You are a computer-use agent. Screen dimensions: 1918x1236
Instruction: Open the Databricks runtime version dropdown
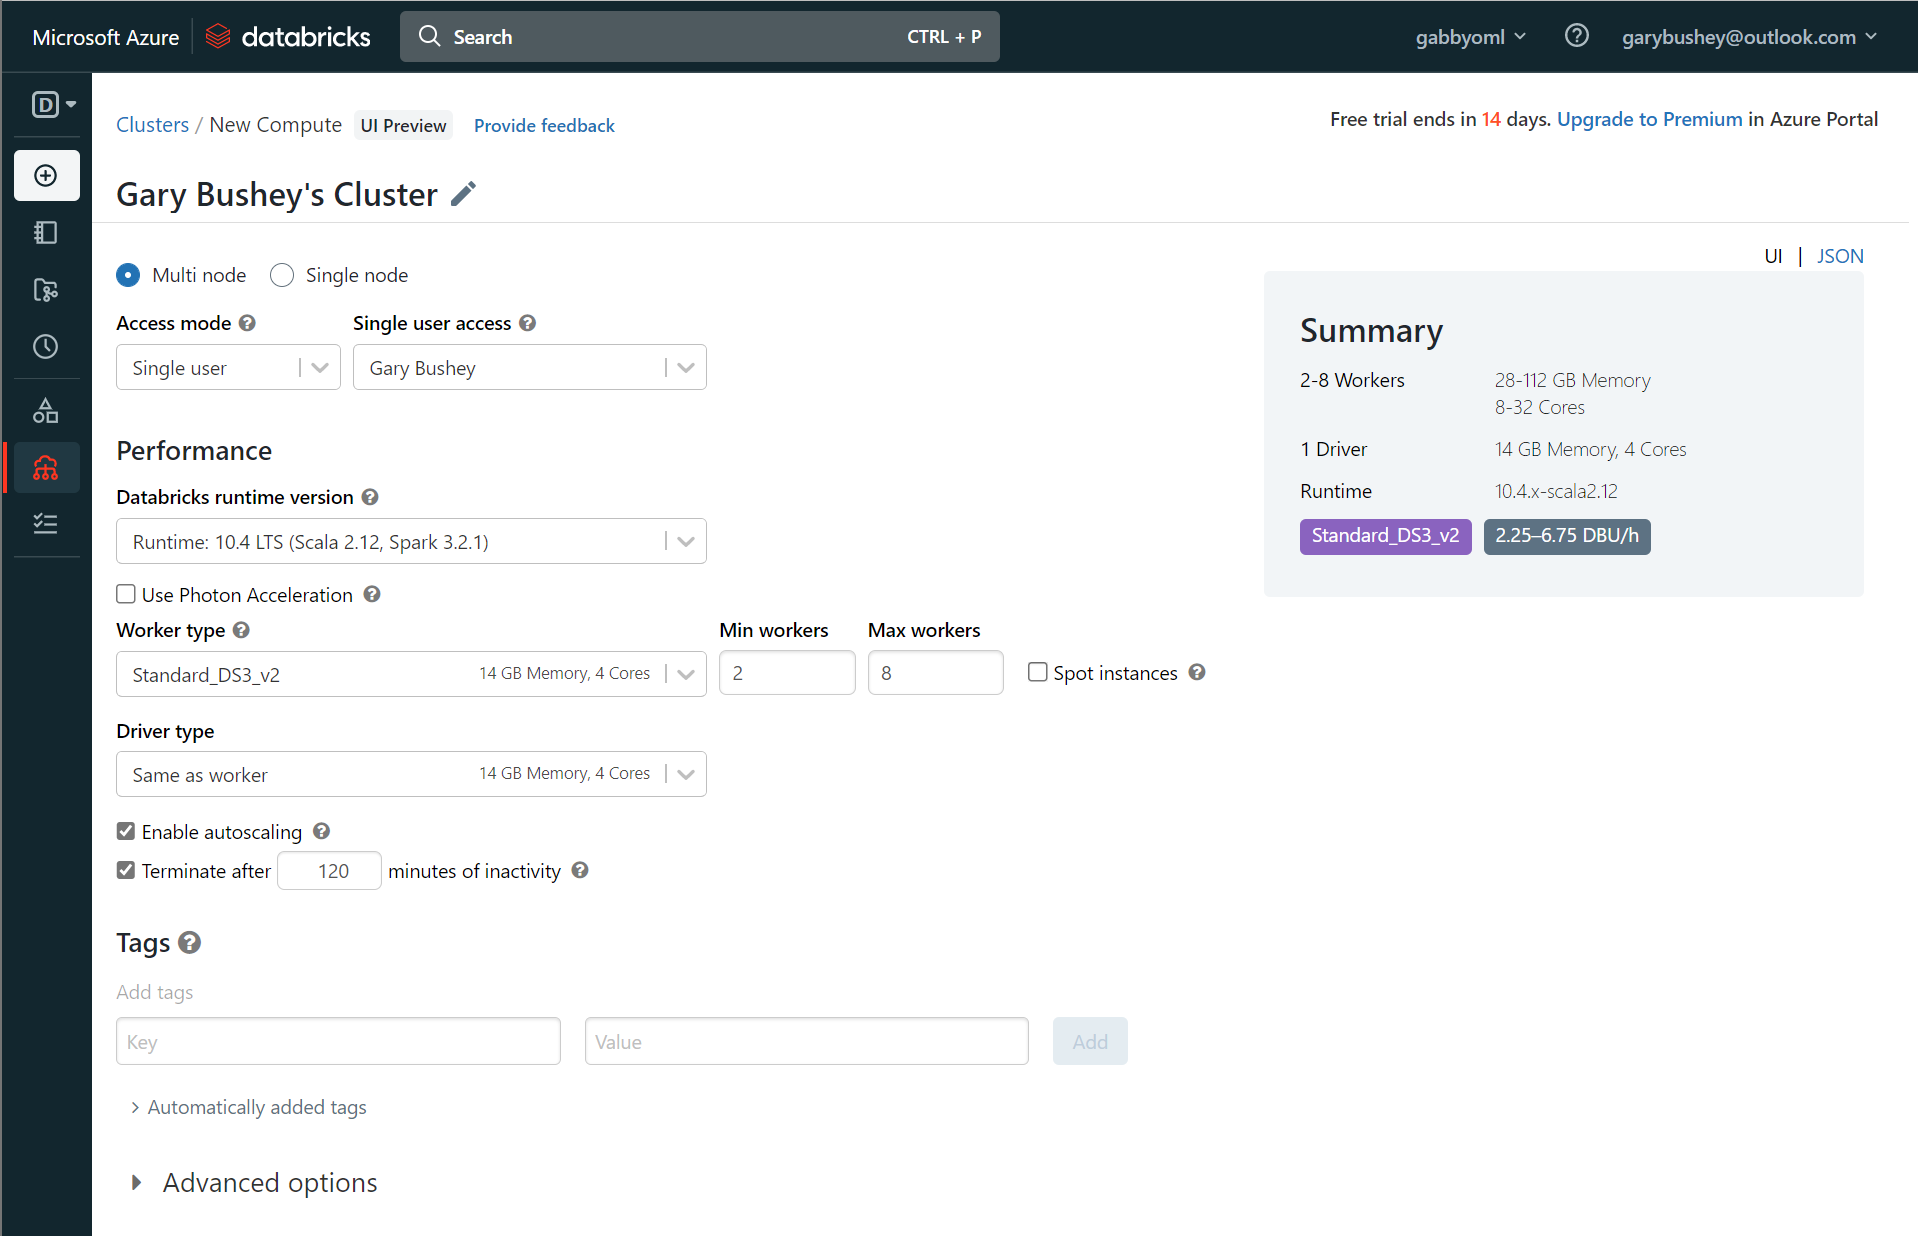point(684,541)
